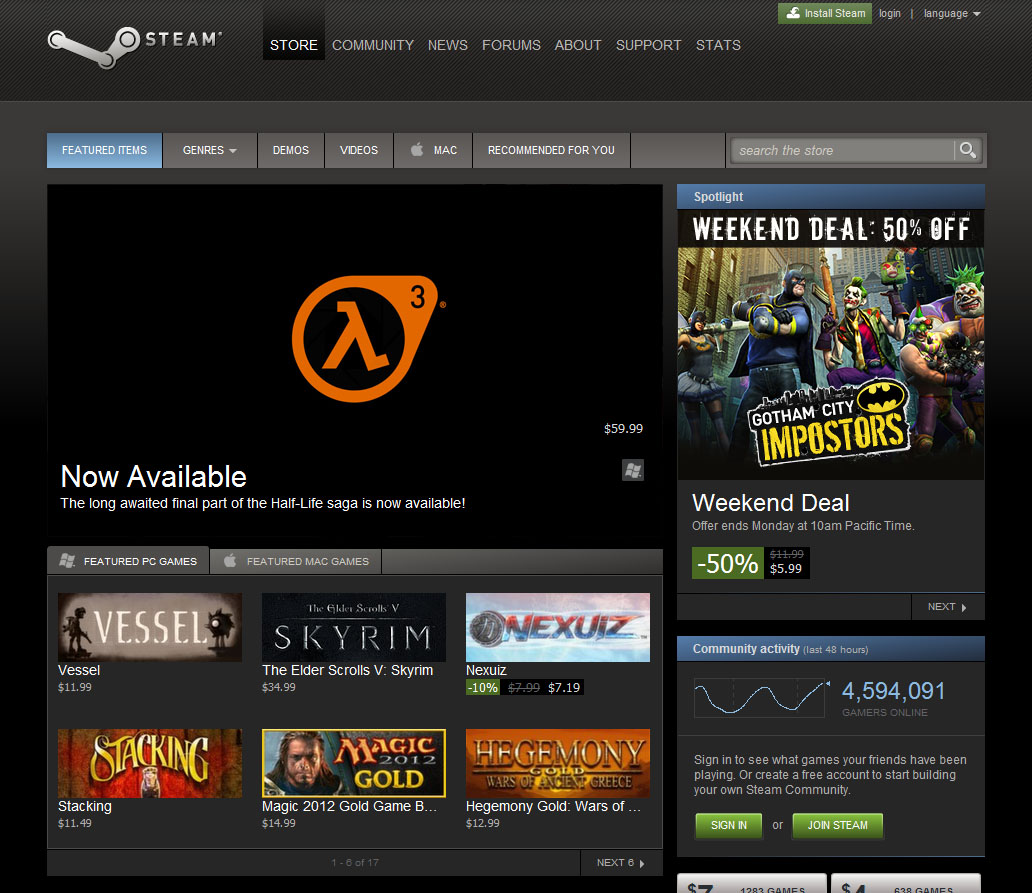Click The Elder Scrolls V: Skyrim title
This screenshot has height=893, width=1032.
[x=348, y=670]
